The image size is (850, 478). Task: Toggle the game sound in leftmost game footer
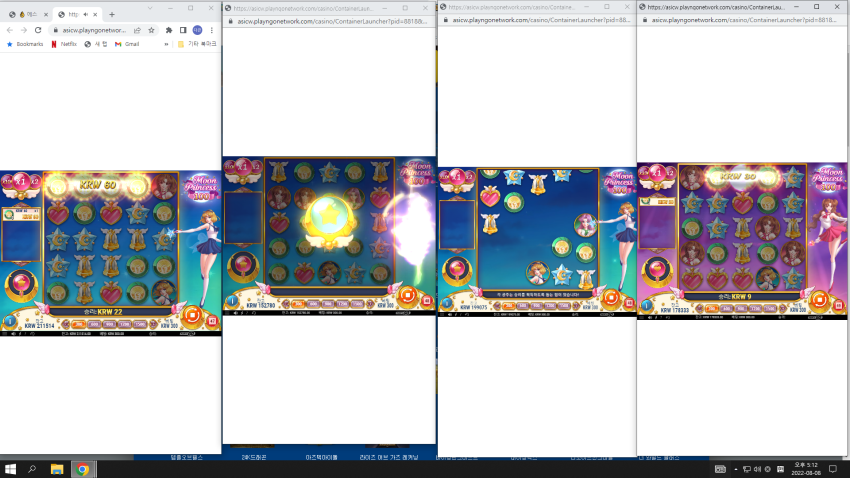13,334
